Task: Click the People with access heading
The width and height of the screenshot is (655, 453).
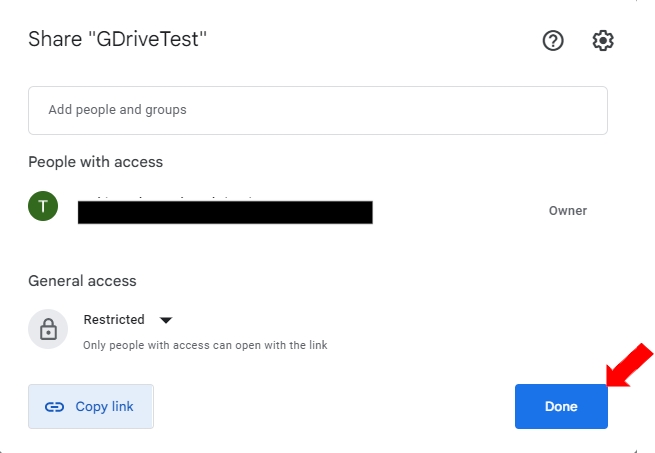Action: click(x=95, y=162)
